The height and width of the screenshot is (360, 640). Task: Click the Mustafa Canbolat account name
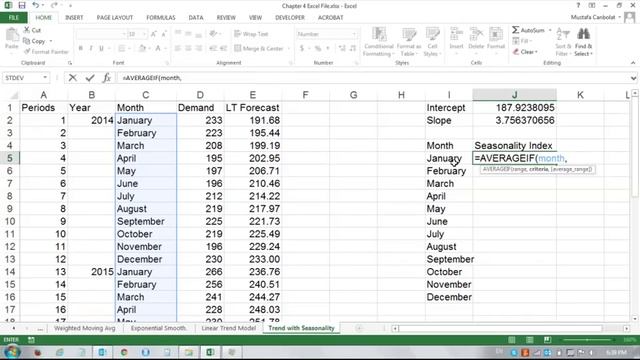coord(593,17)
